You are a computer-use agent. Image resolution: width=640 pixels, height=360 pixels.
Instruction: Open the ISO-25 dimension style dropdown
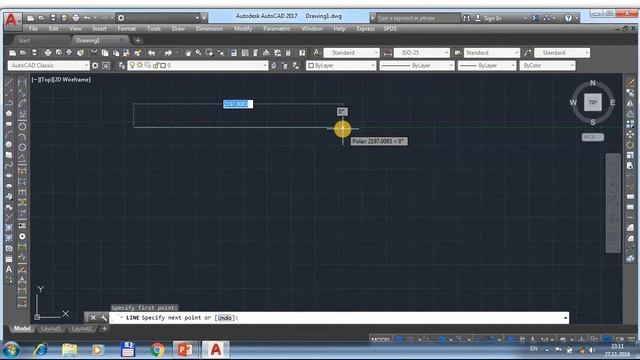coord(421,53)
